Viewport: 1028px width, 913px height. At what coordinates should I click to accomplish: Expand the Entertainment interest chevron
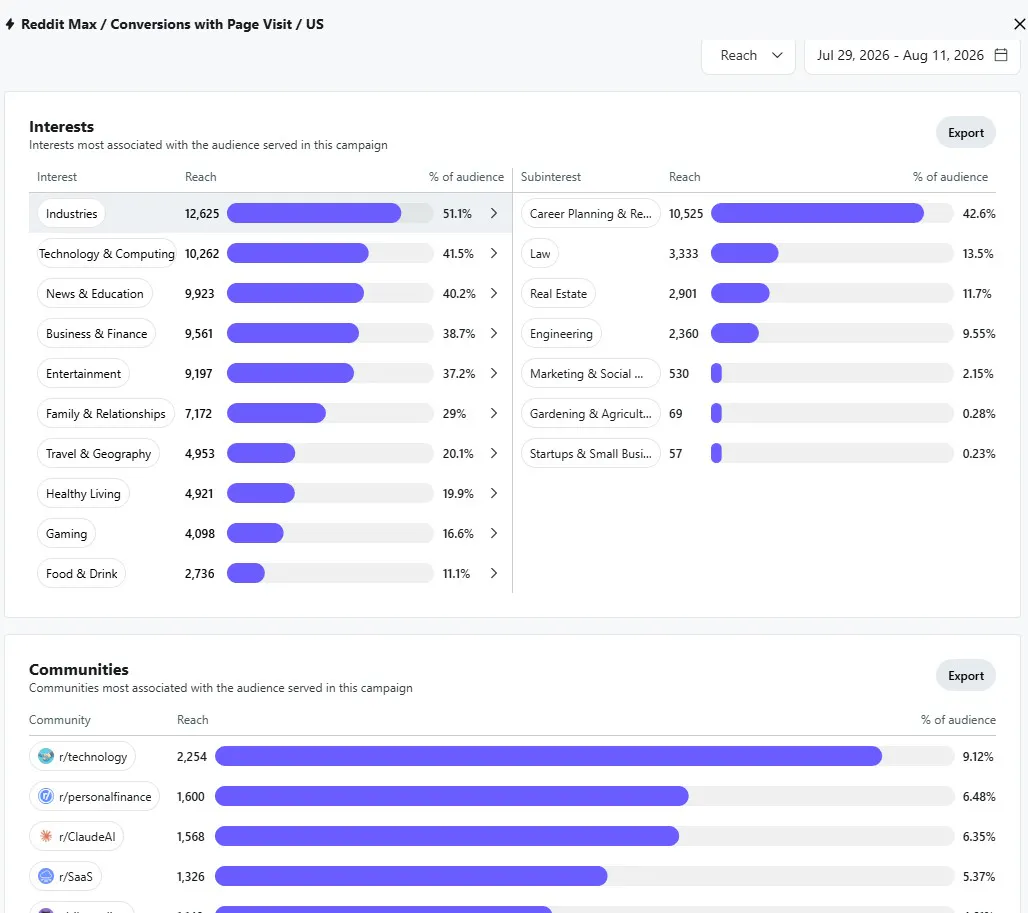pyautogui.click(x=494, y=374)
